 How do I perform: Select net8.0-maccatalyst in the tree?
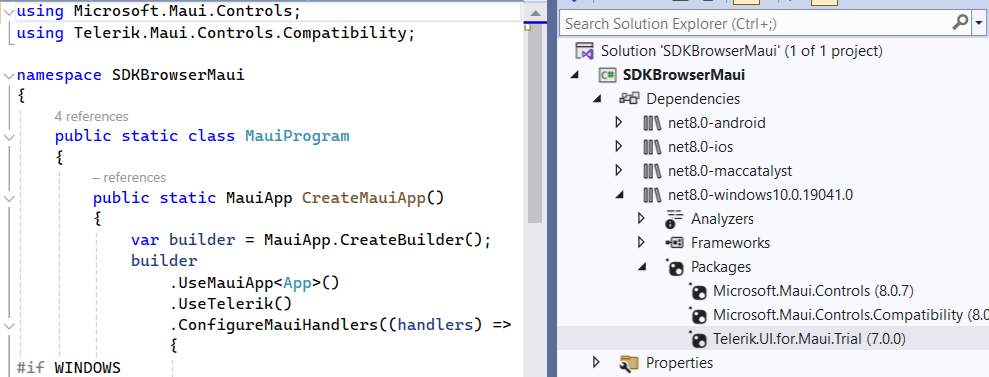pyautogui.click(x=730, y=171)
